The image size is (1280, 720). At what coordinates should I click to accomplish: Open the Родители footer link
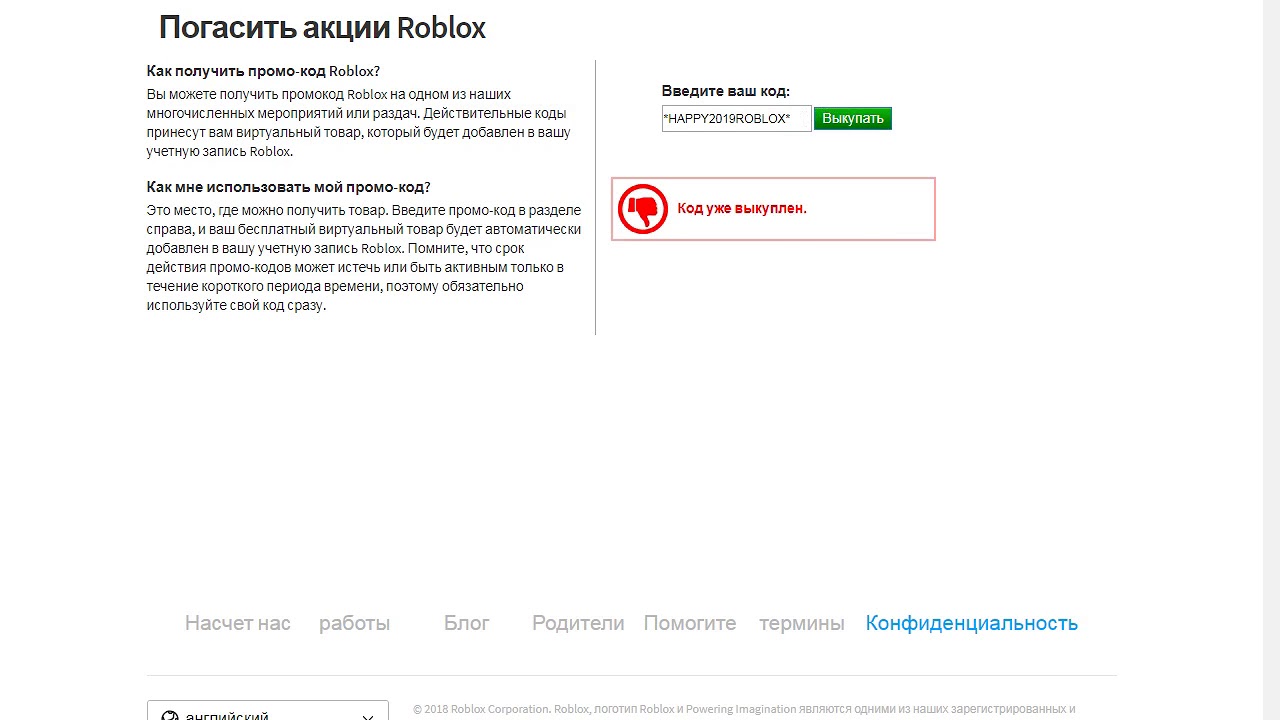pos(578,623)
